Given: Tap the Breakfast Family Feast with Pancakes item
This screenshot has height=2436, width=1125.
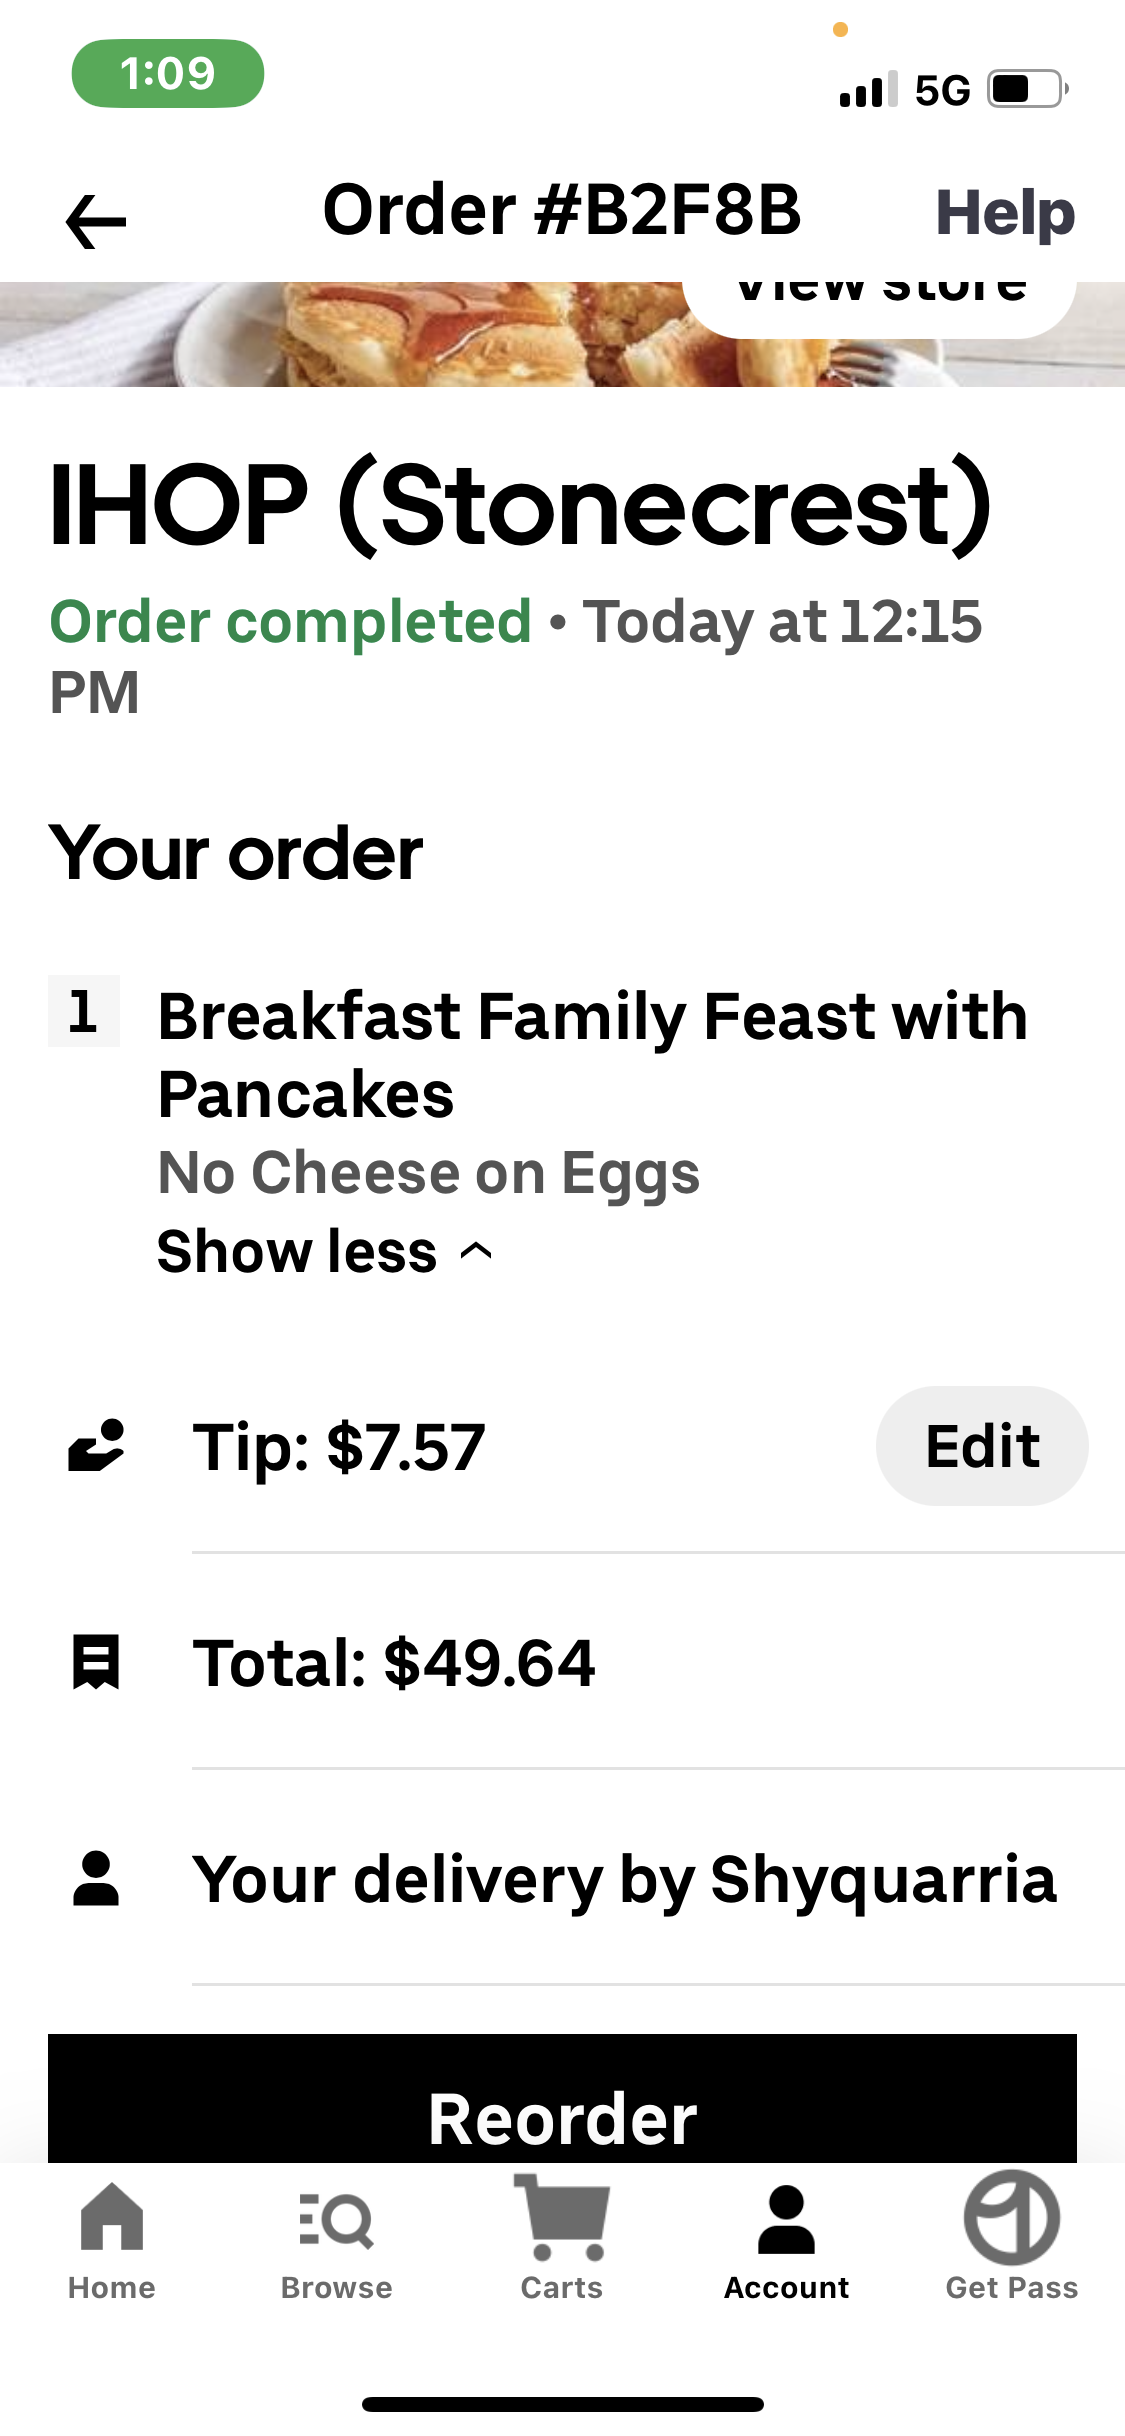Looking at the screenshot, I should pos(592,1055).
